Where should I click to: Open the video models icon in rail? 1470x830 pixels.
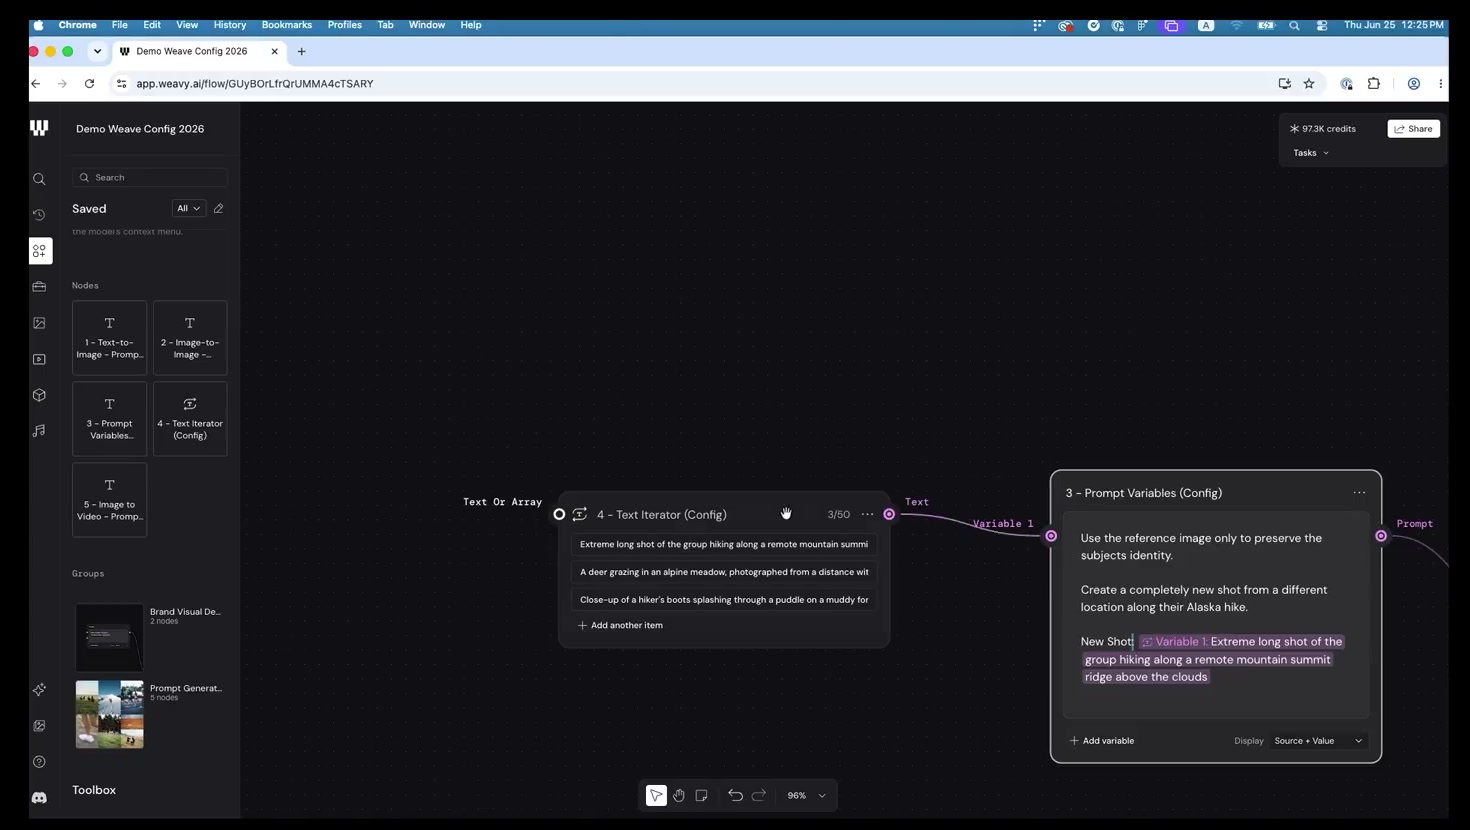[x=39, y=359]
